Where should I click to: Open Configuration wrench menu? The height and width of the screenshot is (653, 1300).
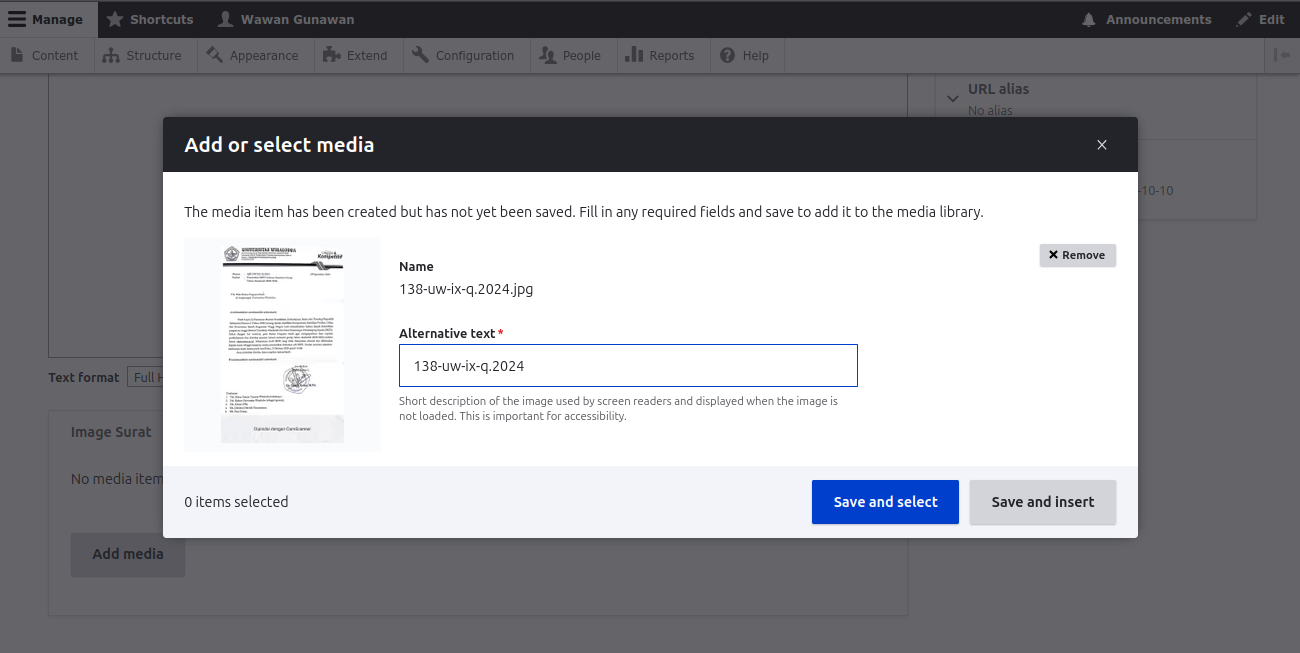(464, 55)
